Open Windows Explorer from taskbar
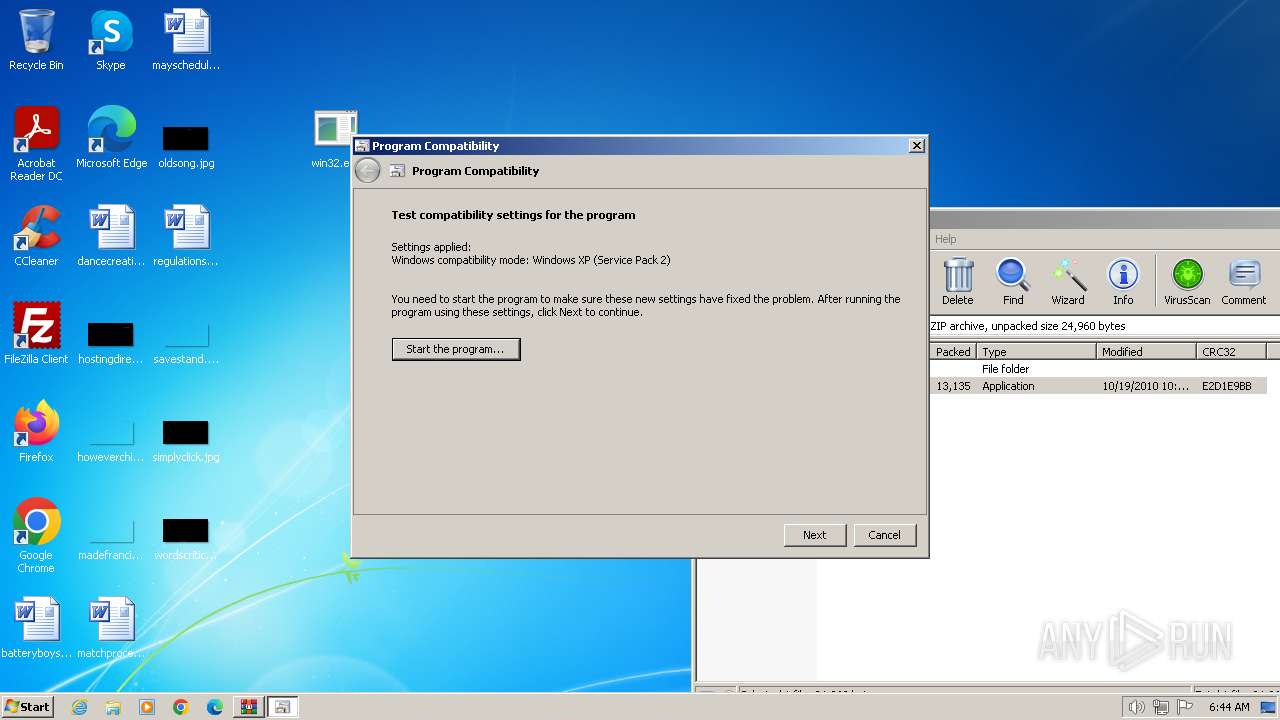Viewport: 1280px width, 720px height. (x=113, y=707)
